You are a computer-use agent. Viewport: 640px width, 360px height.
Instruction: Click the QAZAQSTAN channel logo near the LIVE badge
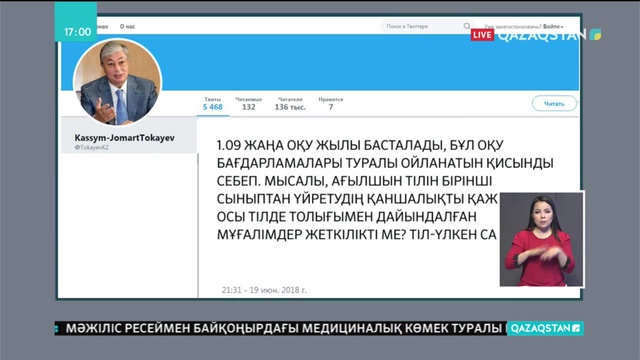click(549, 35)
